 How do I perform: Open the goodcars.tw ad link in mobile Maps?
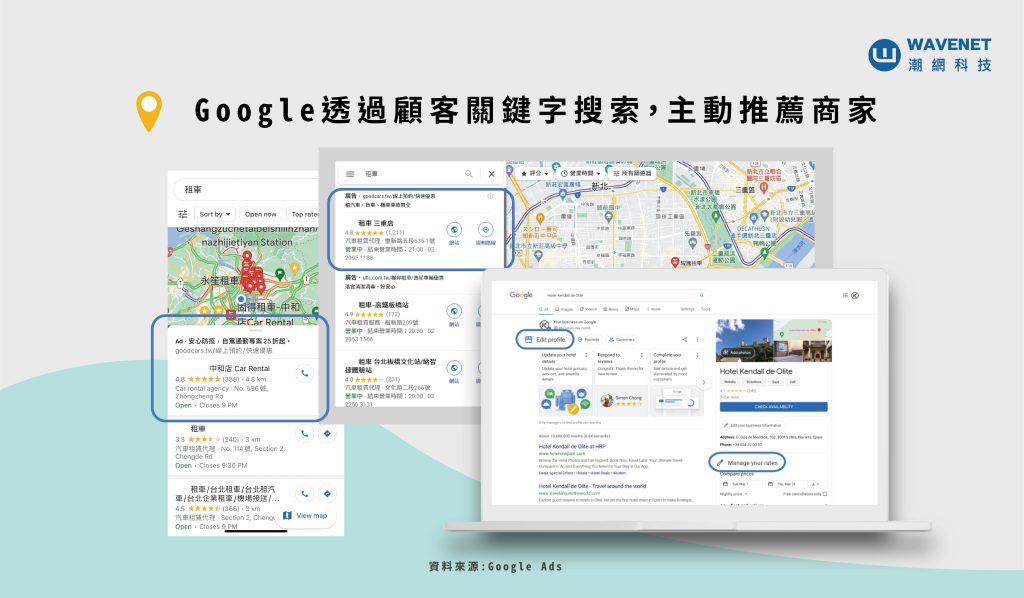pos(224,351)
